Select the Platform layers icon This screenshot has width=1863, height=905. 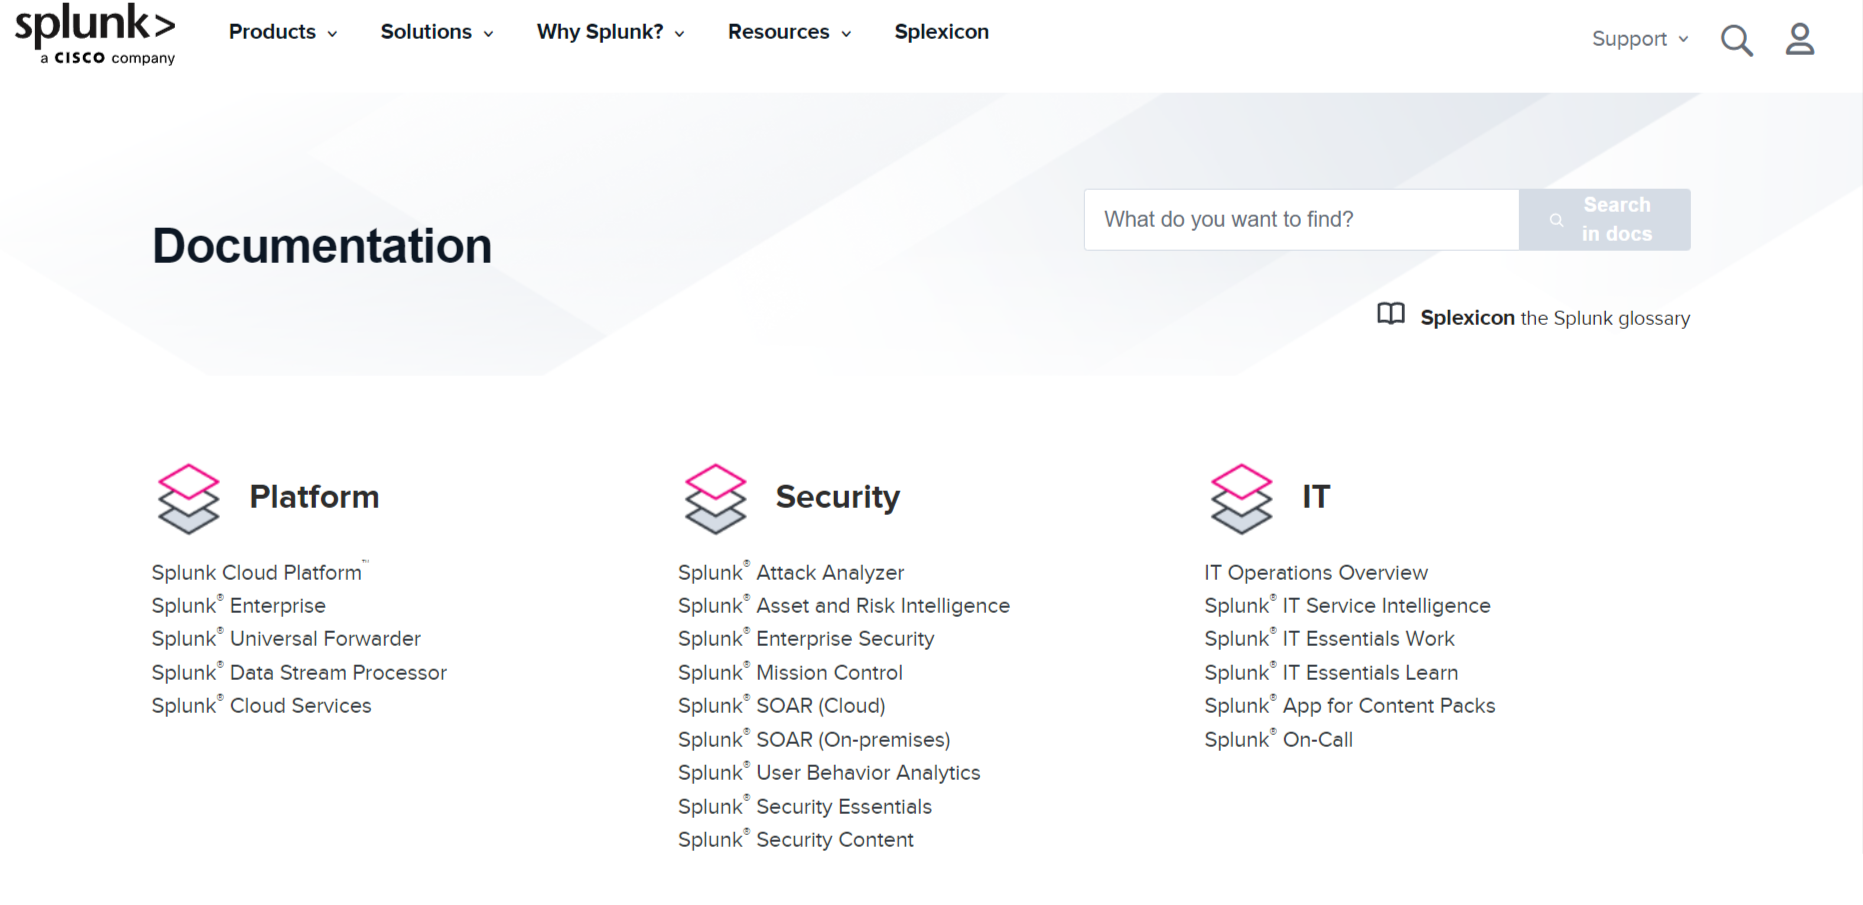click(188, 499)
